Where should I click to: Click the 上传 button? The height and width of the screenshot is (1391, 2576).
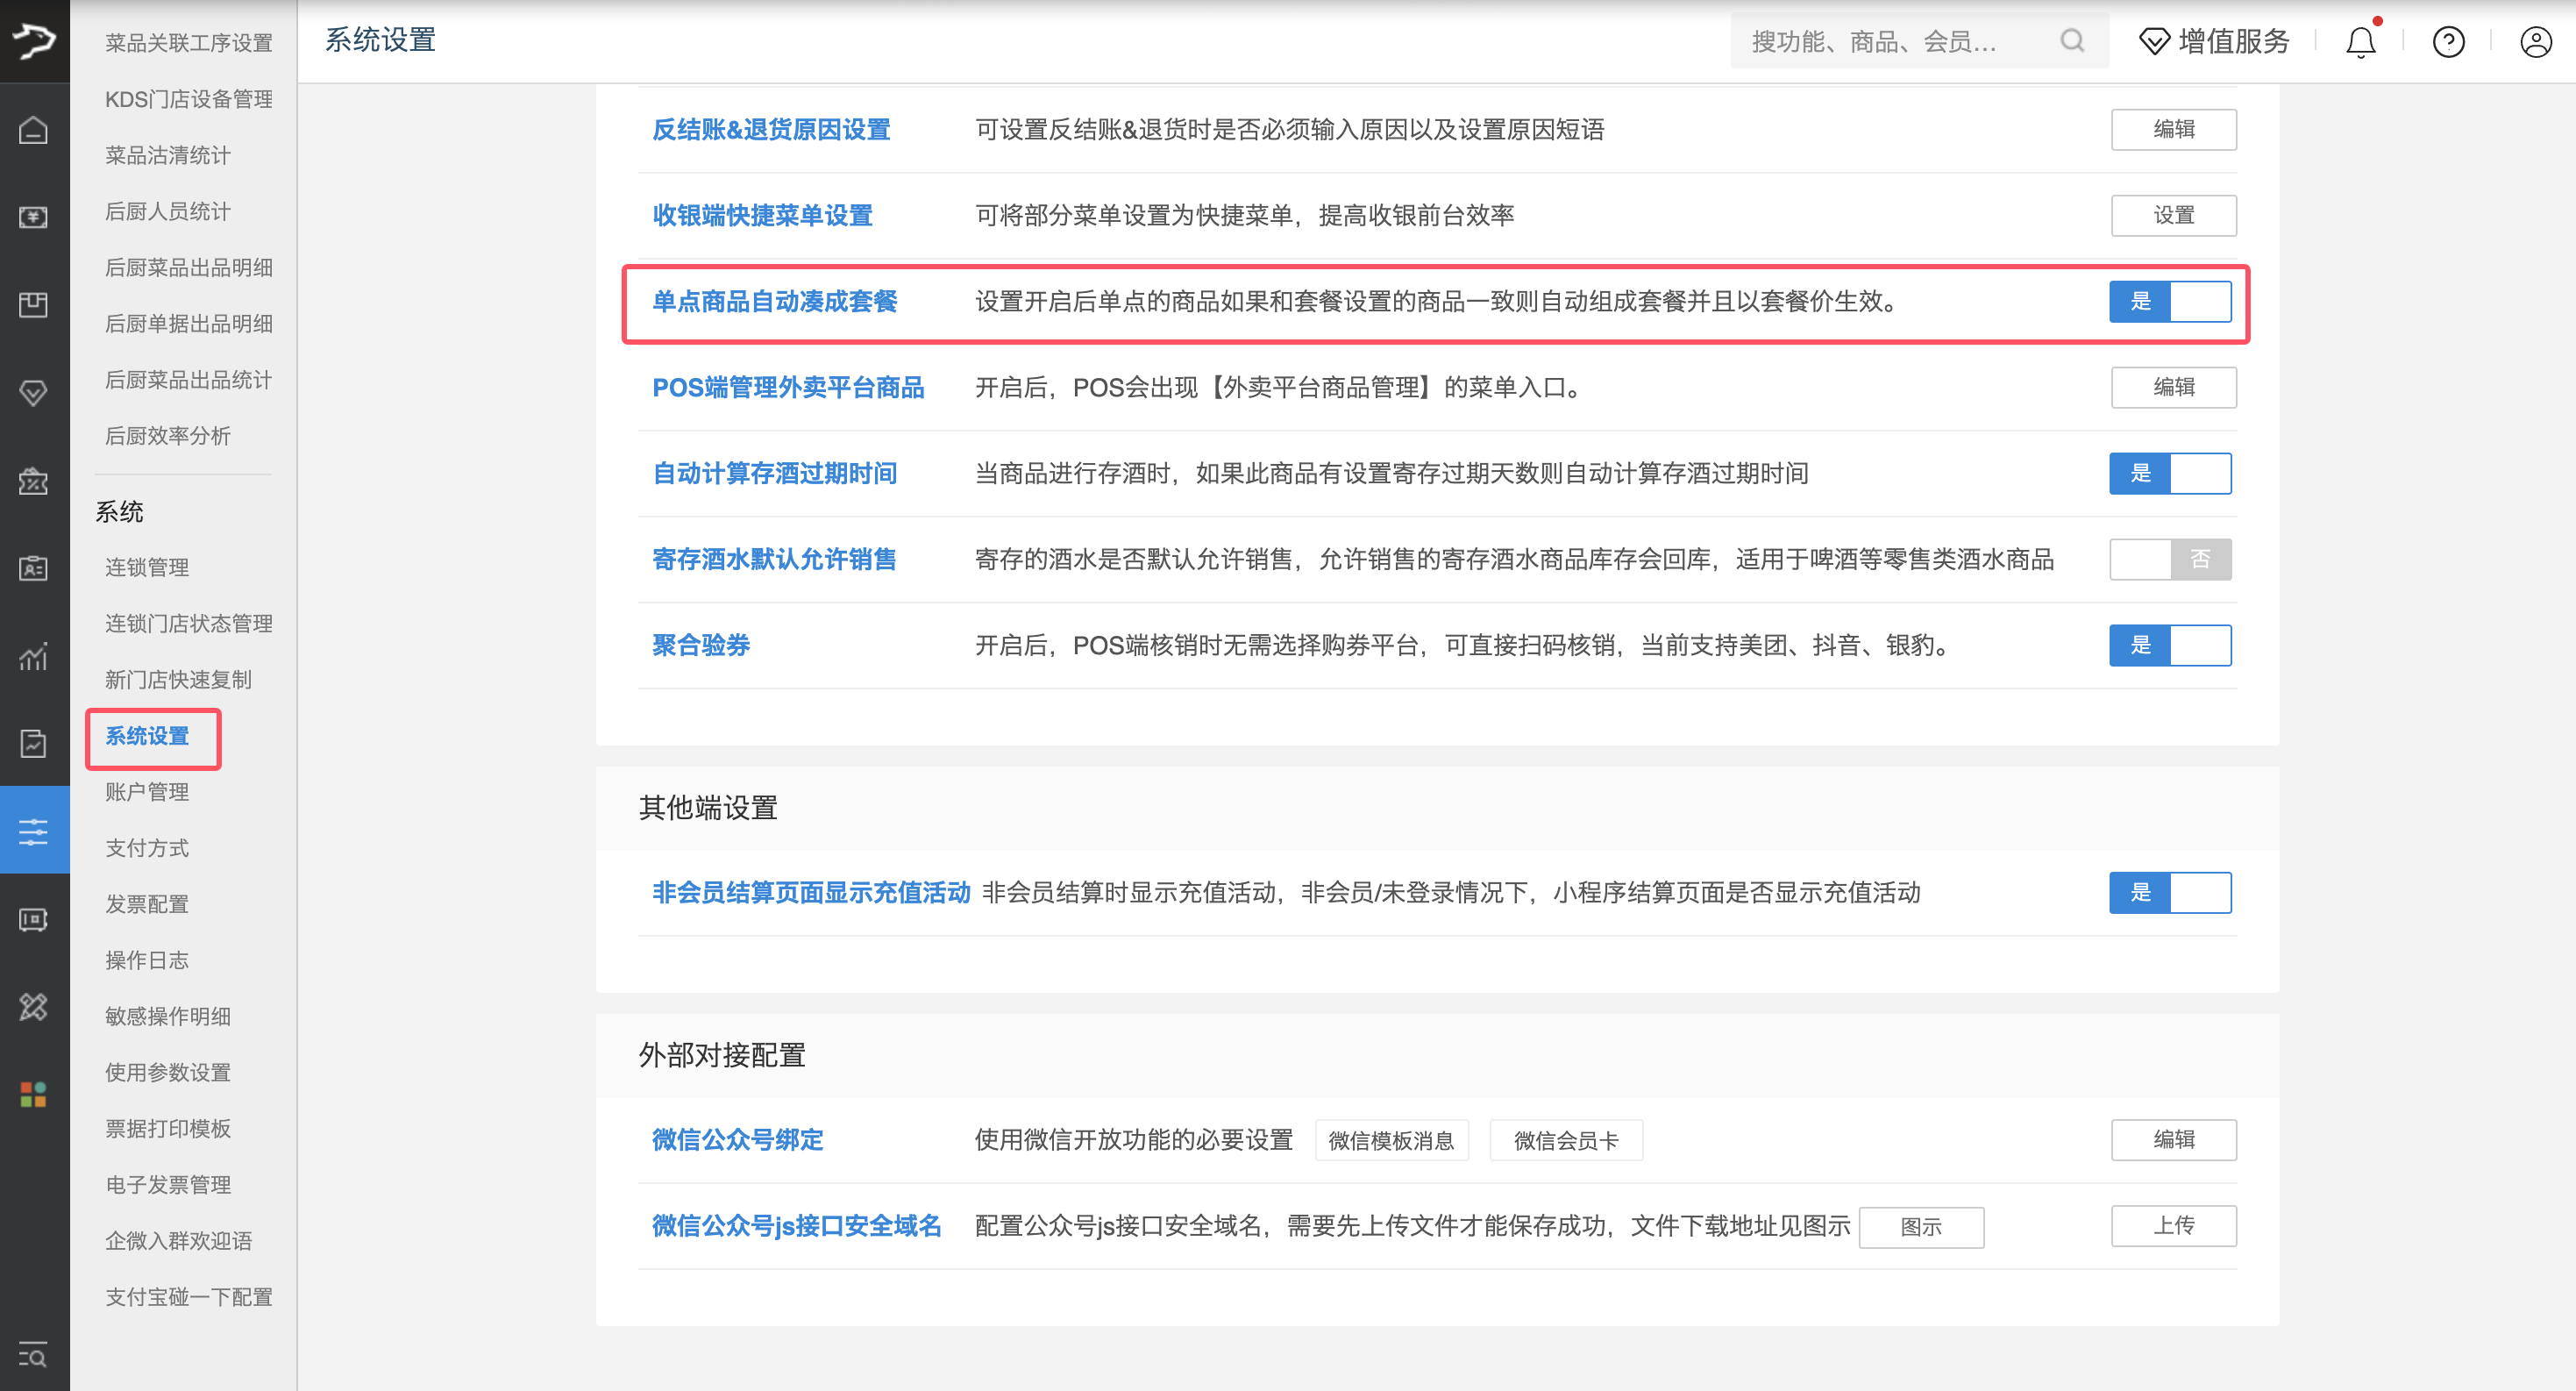(x=2174, y=1225)
